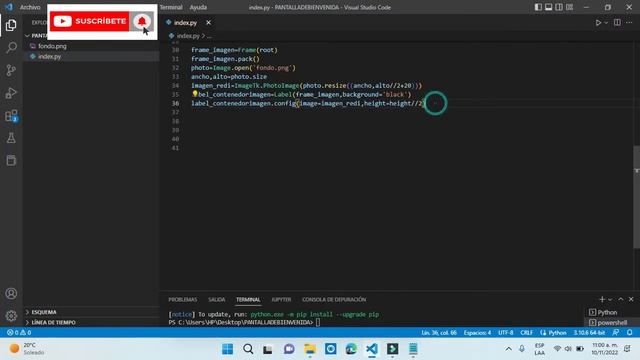
Task: Open the Search view in activity bar
Action: coord(11,47)
